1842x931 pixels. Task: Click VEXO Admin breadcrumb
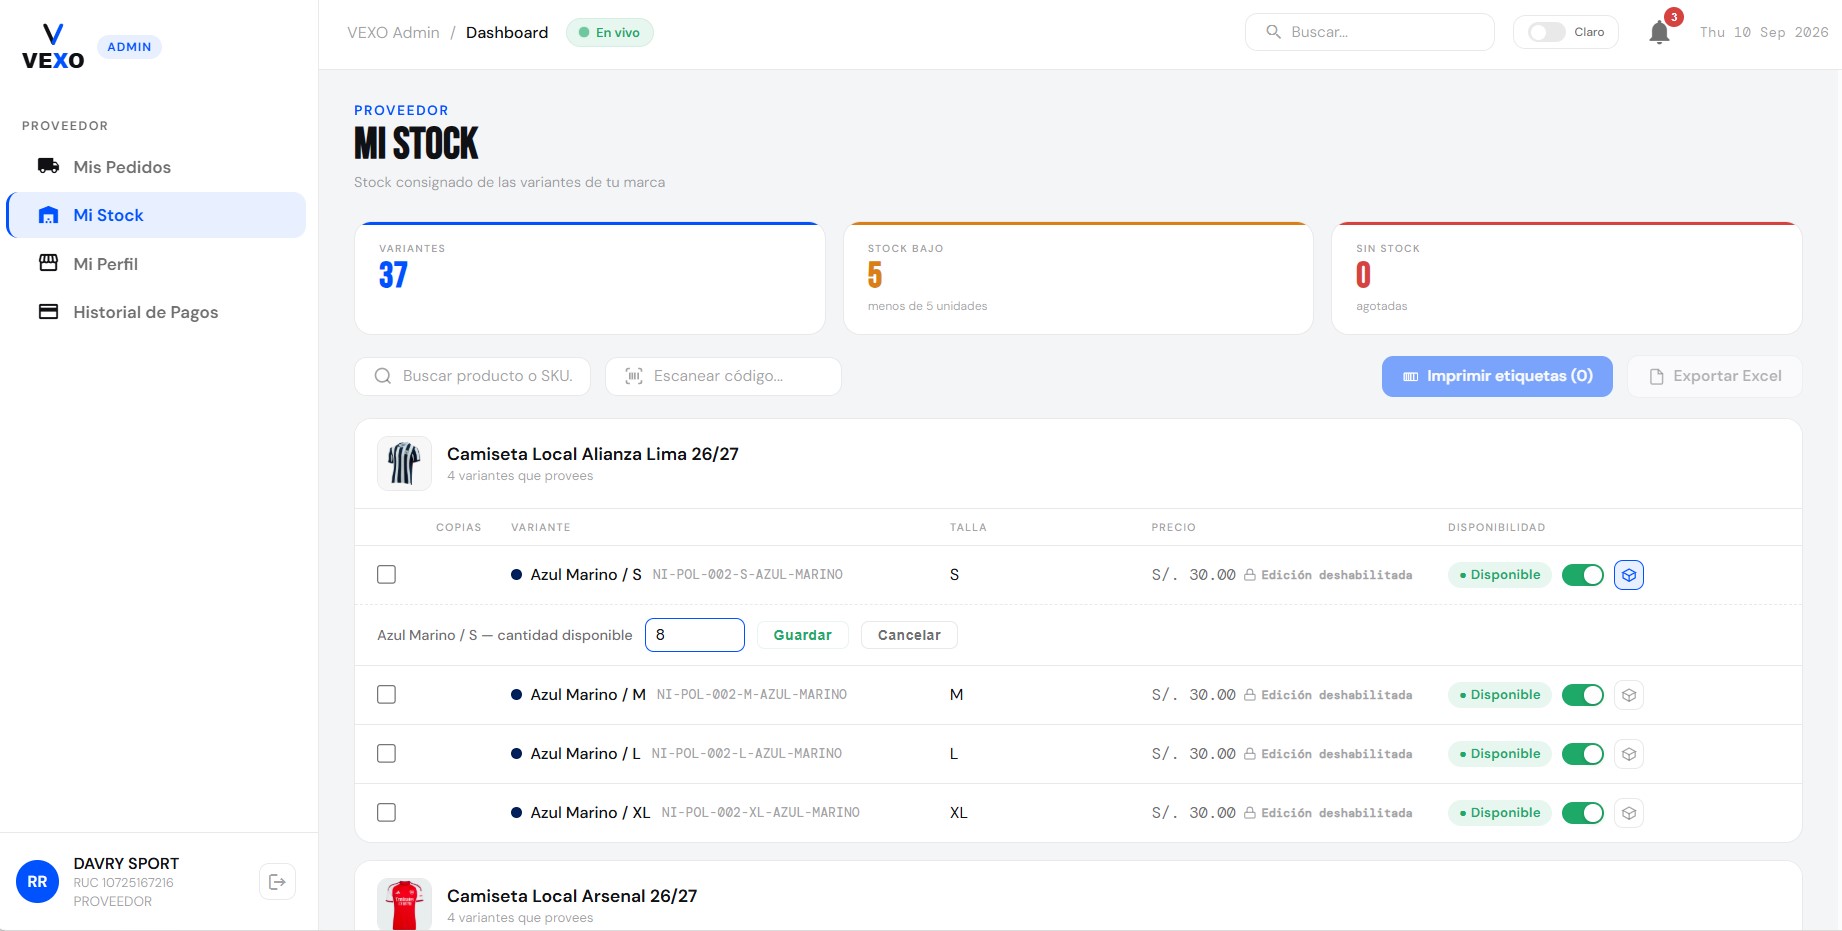(393, 32)
